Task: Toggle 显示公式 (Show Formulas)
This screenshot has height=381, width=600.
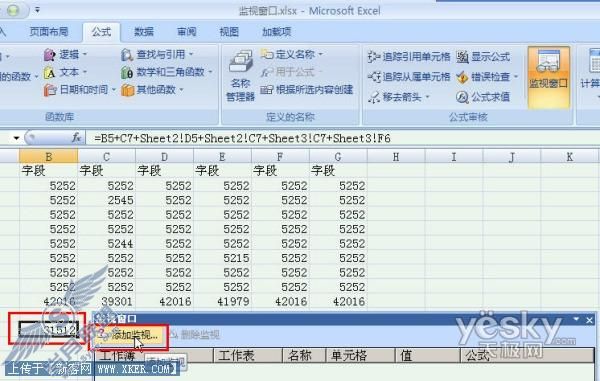Action: click(x=483, y=57)
